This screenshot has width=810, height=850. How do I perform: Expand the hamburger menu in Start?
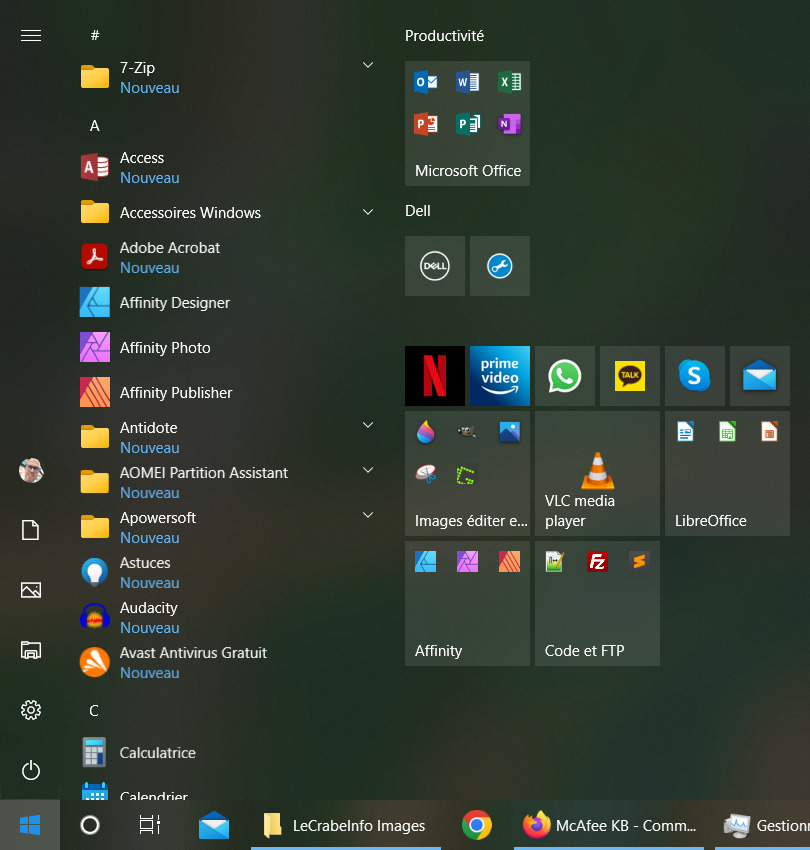(x=31, y=36)
